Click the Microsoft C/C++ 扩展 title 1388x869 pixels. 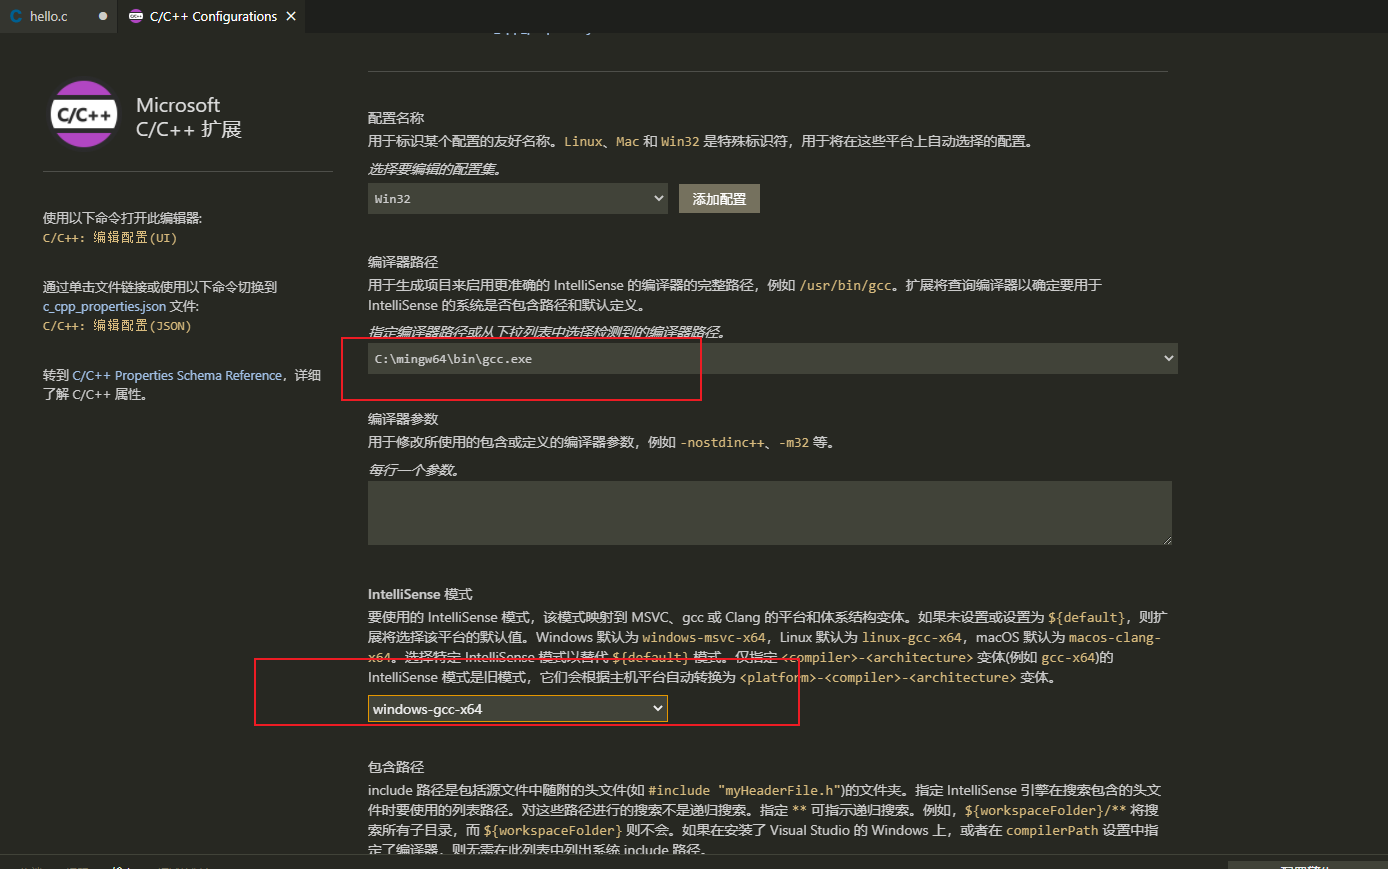point(189,117)
